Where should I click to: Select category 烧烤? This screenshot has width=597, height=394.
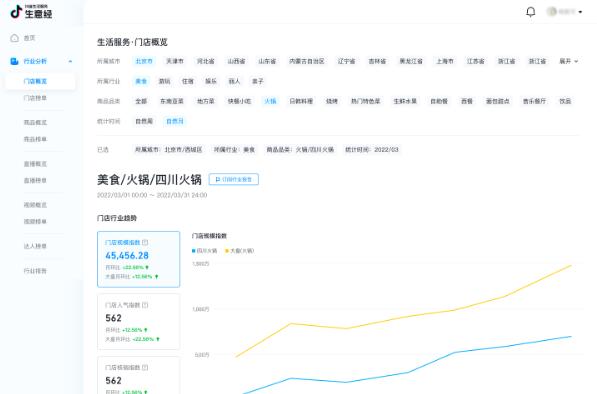pos(332,101)
